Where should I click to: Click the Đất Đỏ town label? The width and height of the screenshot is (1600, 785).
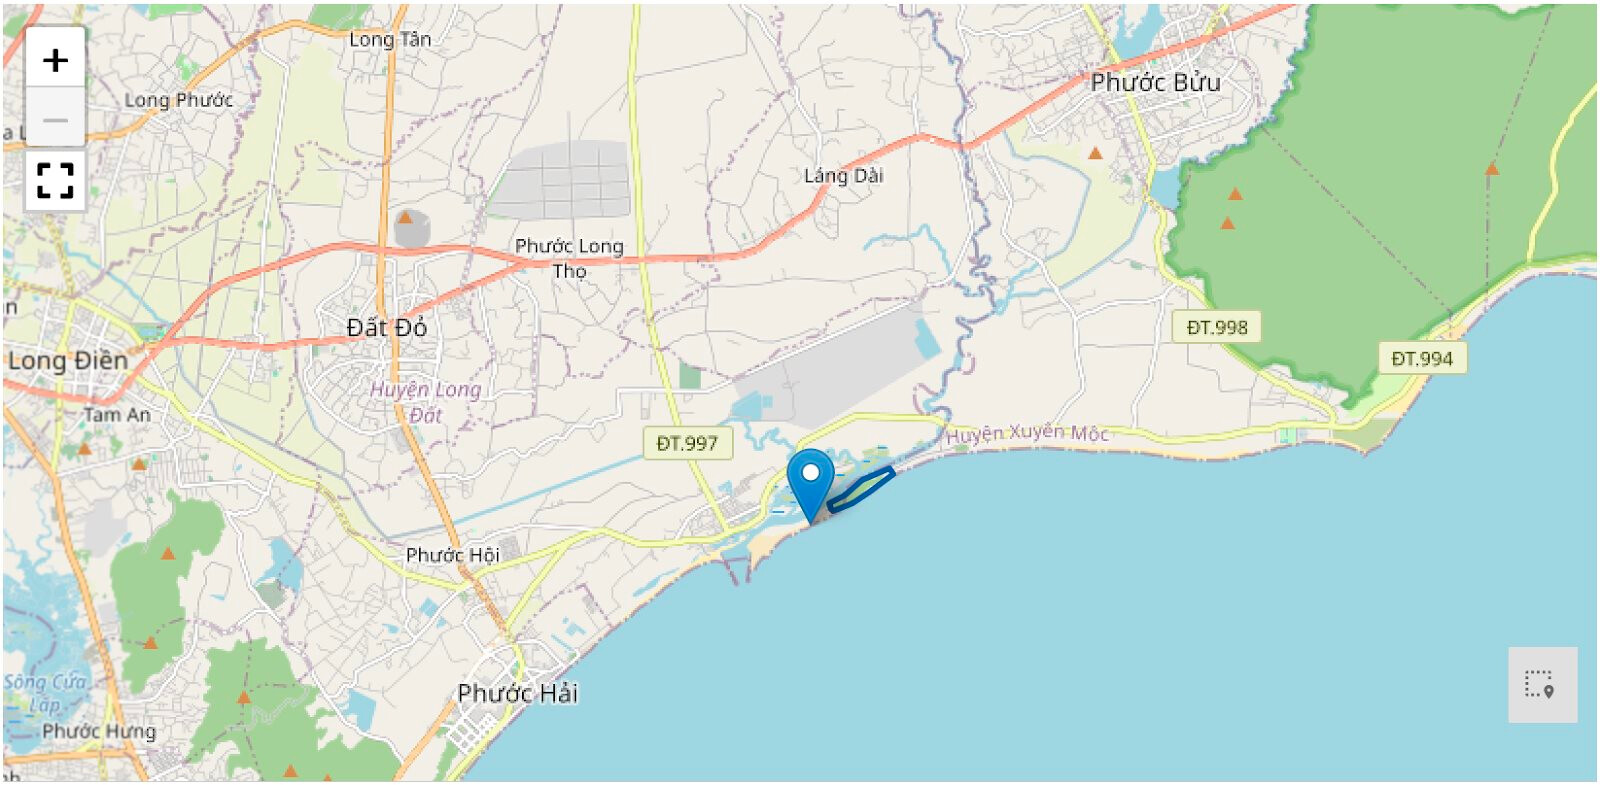click(x=387, y=327)
